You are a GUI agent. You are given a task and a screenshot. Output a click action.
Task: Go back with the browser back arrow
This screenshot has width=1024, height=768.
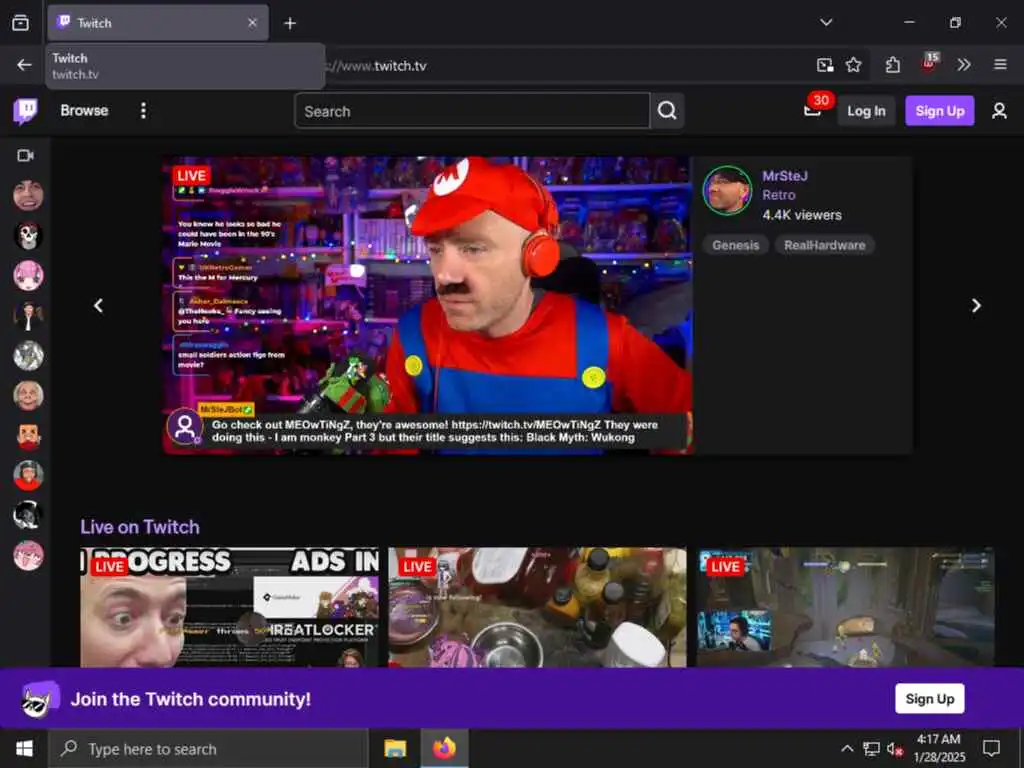coord(24,65)
